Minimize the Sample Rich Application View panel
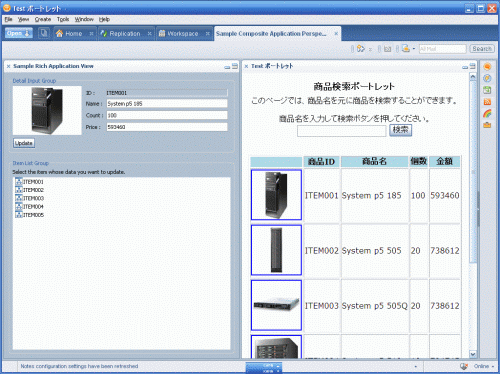Screen dimensions: 500x374 click(227, 67)
